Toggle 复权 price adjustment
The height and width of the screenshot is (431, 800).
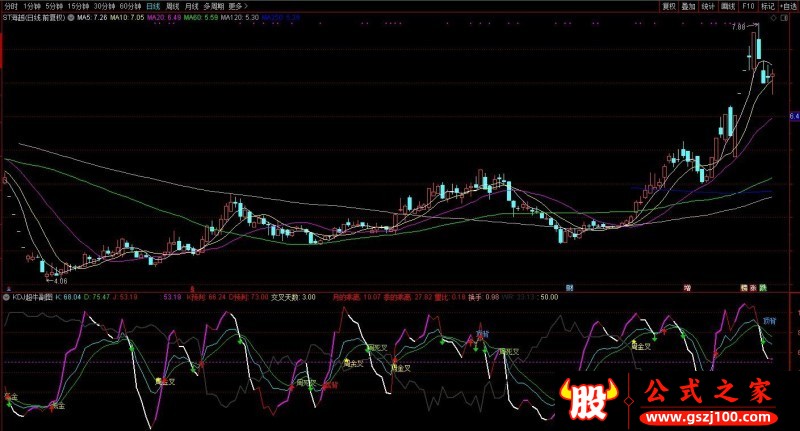pyautogui.click(x=669, y=5)
